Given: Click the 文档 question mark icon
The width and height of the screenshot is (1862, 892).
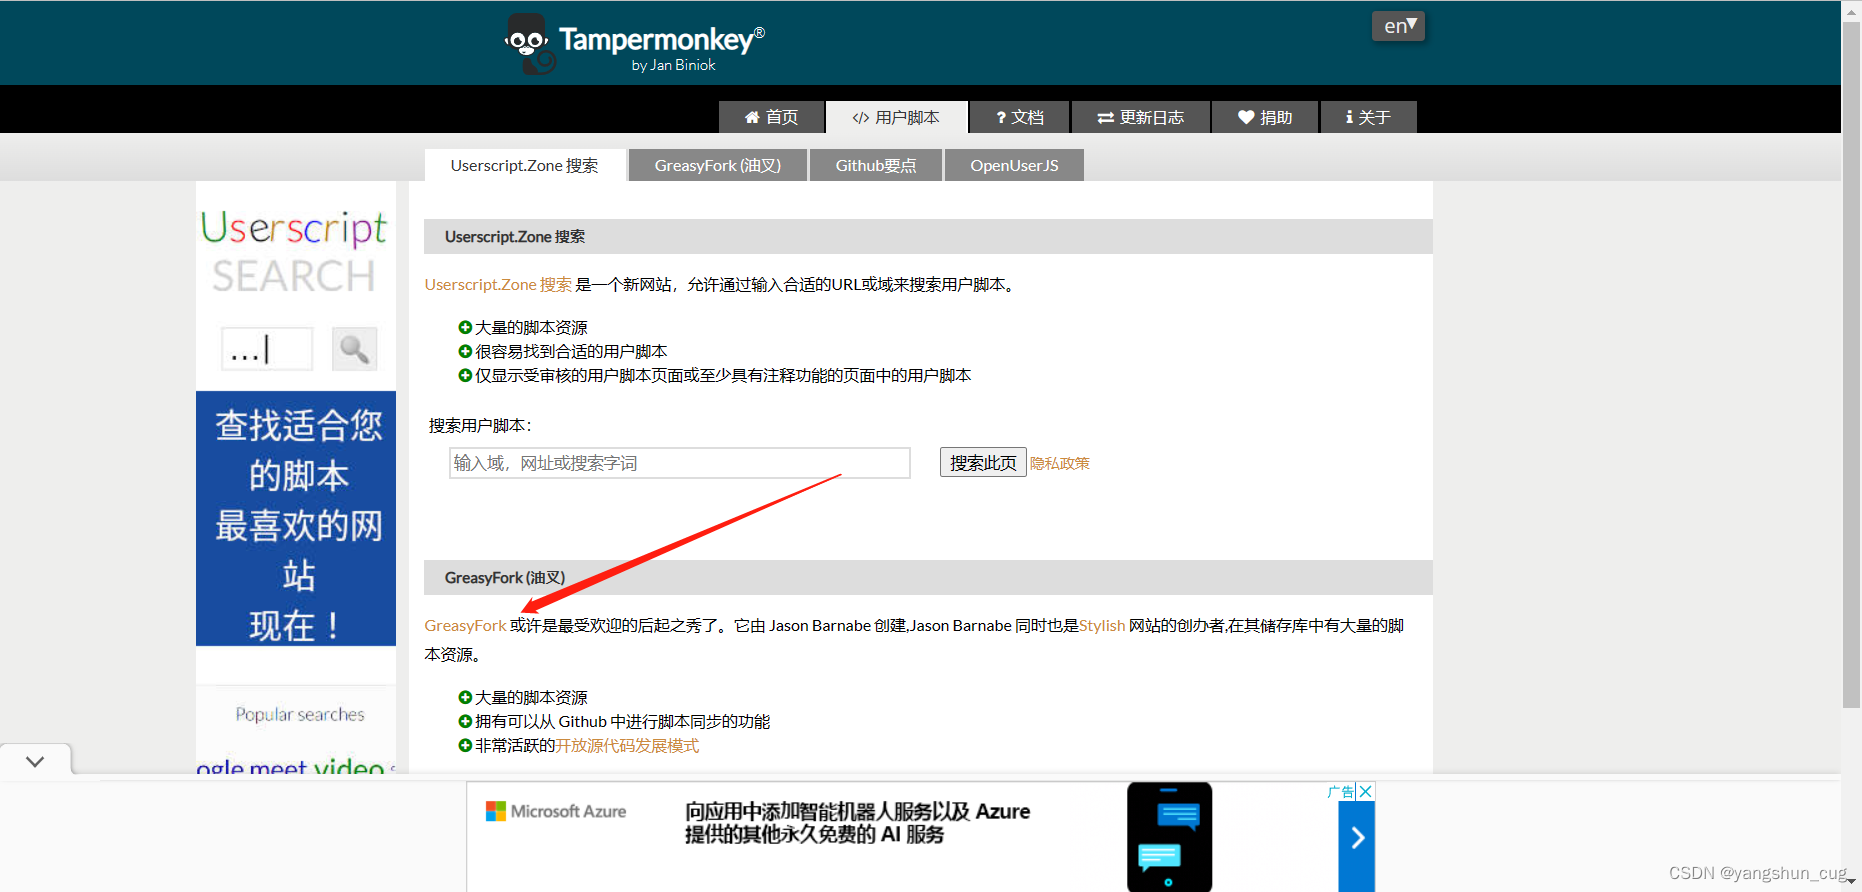Looking at the screenshot, I should tap(1001, 117).
